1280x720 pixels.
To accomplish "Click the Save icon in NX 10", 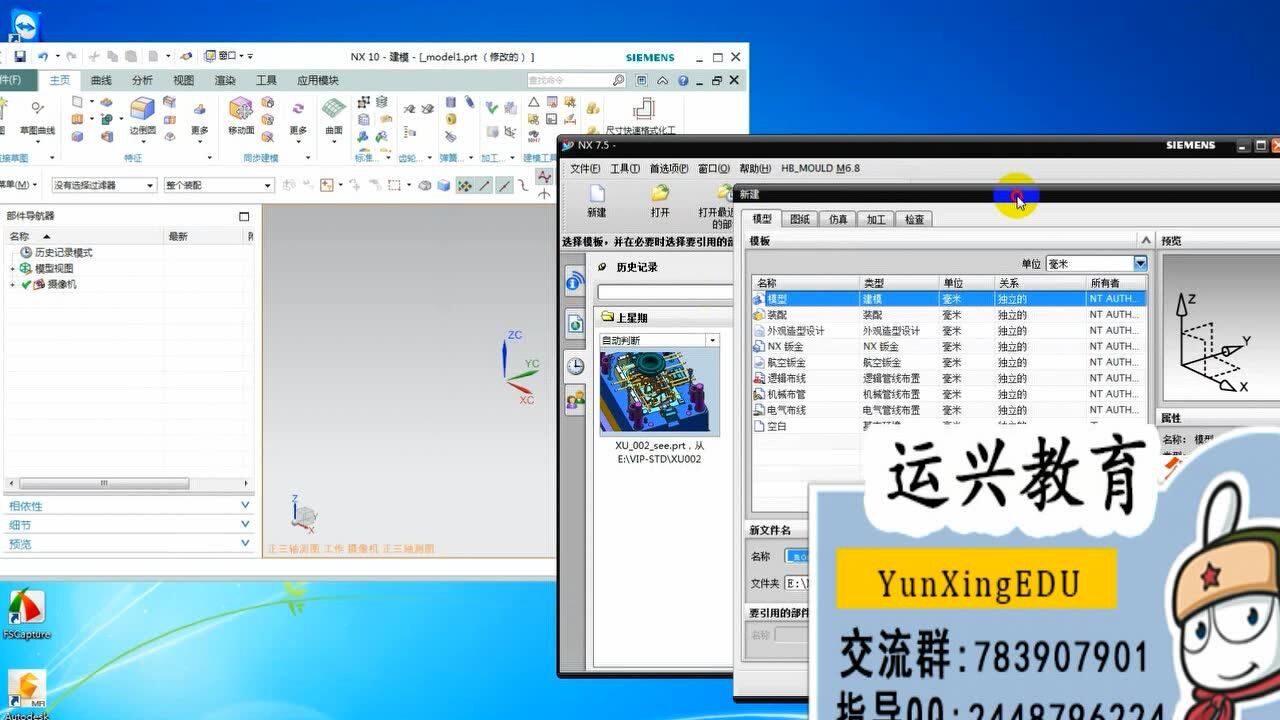I will tap(20, 57).
